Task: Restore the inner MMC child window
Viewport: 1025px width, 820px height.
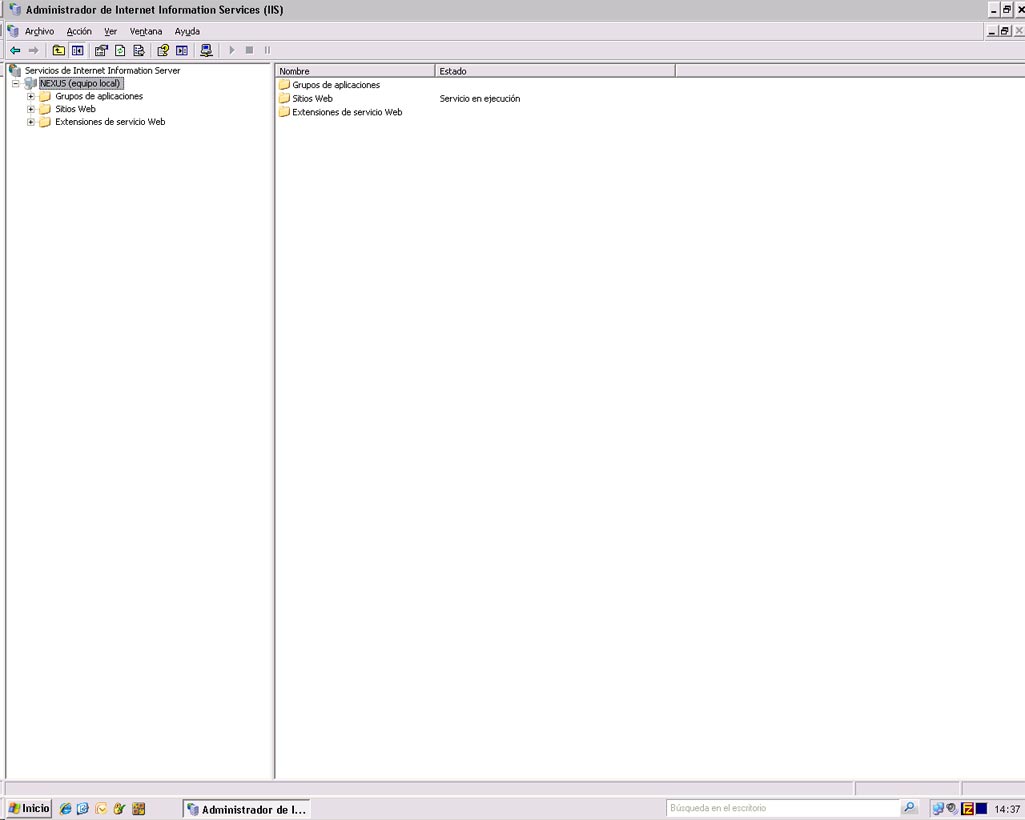Action: pyautogui.click(x=1005, y=31)
